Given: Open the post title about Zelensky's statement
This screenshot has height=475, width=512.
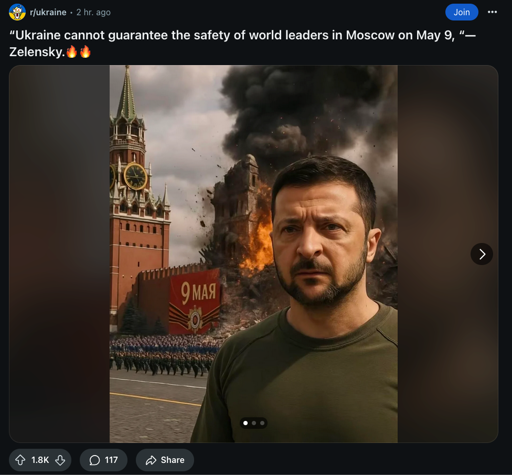Looking at the screenshot, I should pos(242,43).
